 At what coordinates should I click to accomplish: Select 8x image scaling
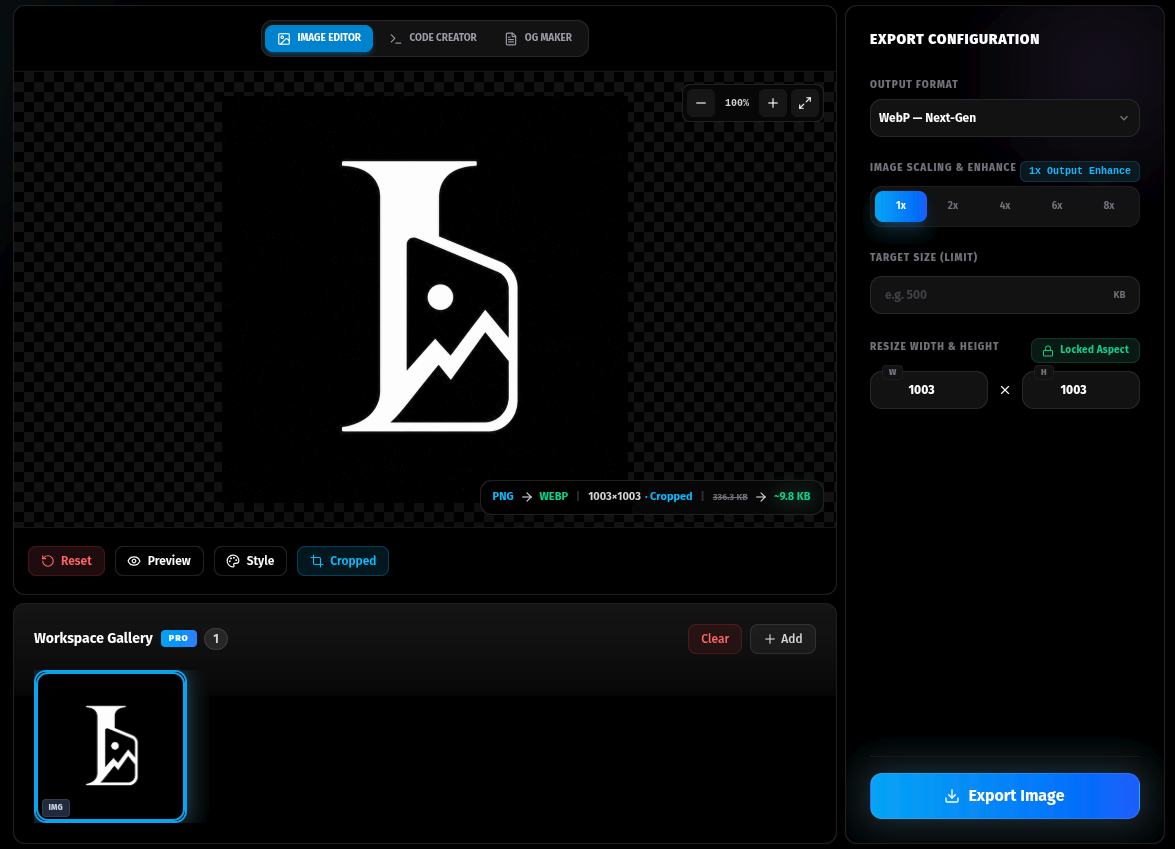[1109, 206]
